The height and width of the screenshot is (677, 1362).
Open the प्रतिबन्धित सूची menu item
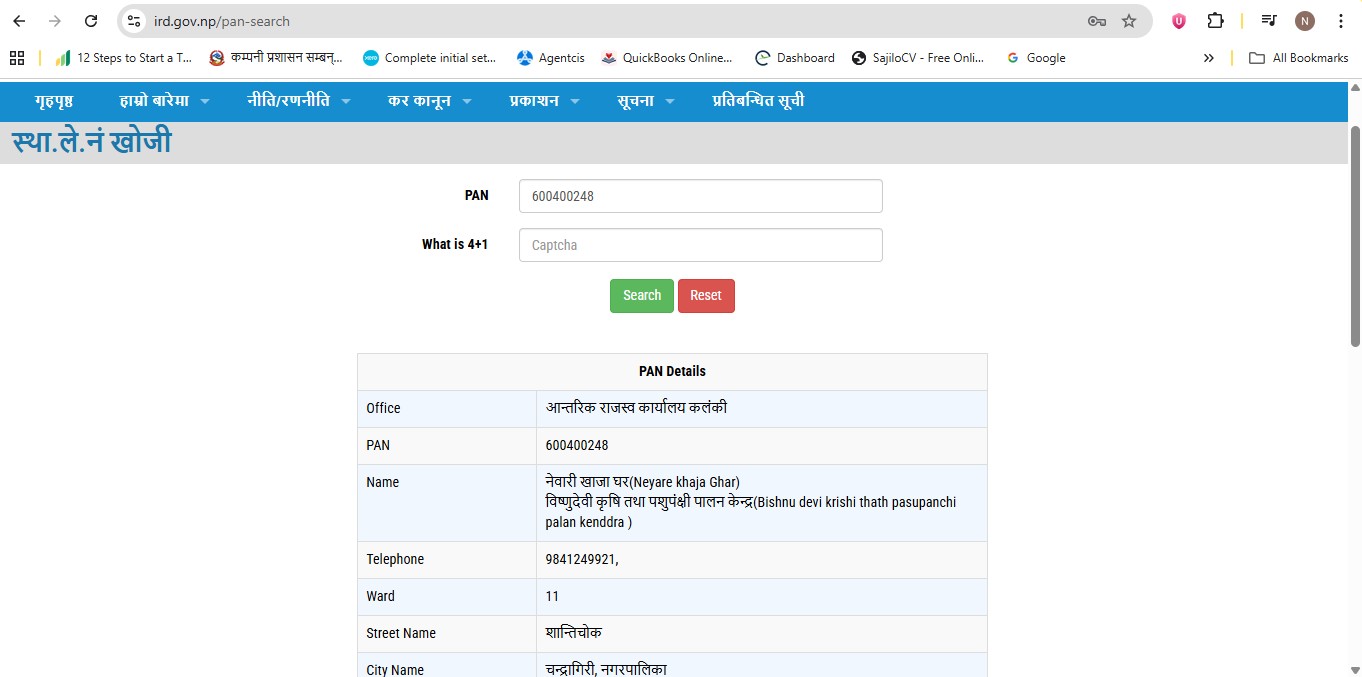[758, 101]
